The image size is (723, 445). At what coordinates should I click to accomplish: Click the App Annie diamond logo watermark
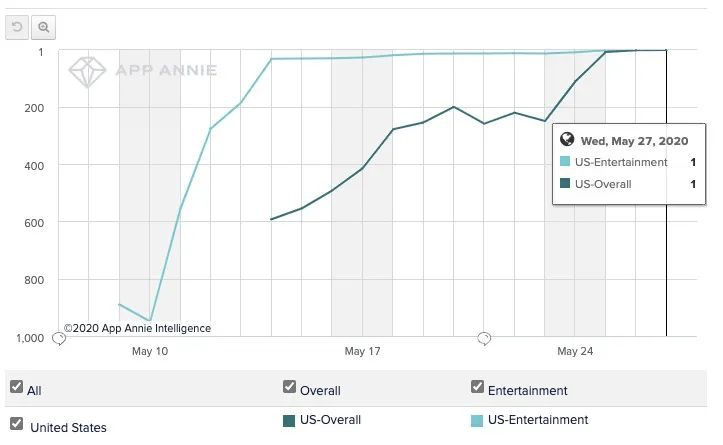[x=87, y=71]
